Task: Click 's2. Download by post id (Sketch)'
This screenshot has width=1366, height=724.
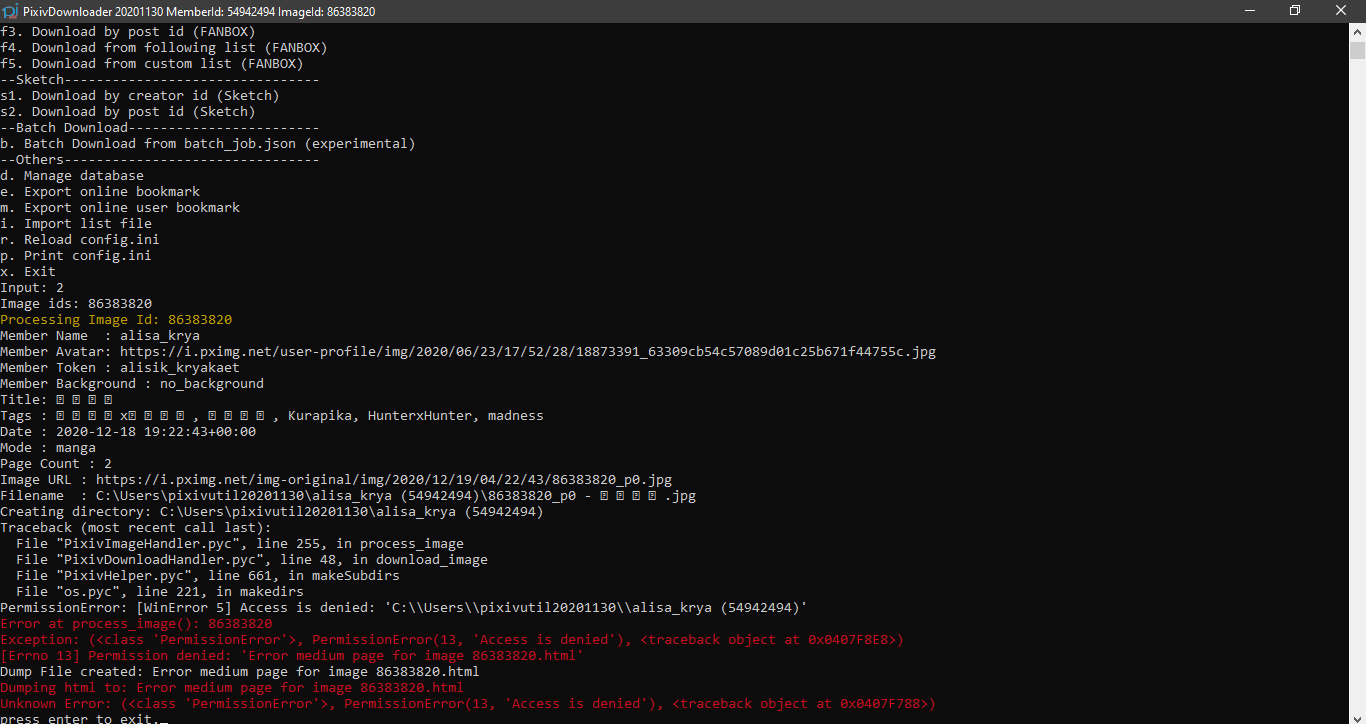Action: tap(128, 112)
